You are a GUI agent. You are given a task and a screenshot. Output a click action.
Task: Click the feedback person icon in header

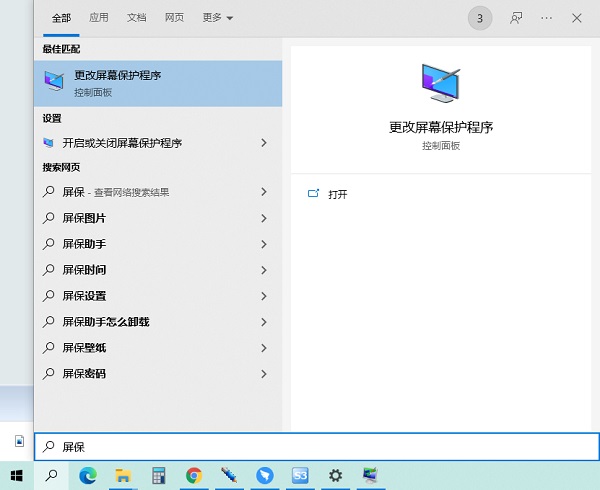point(516,18)
